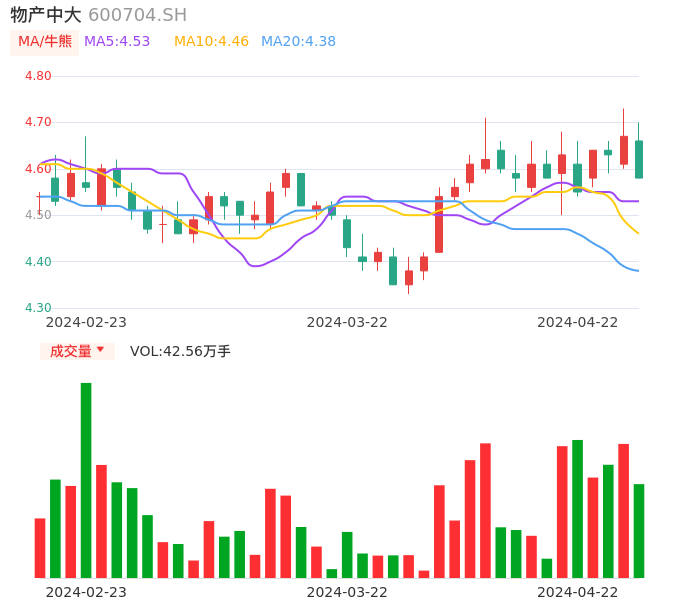Select 2024-02-23 date under the volume chart
Screen dimensions: 686x606
point(86,592)
